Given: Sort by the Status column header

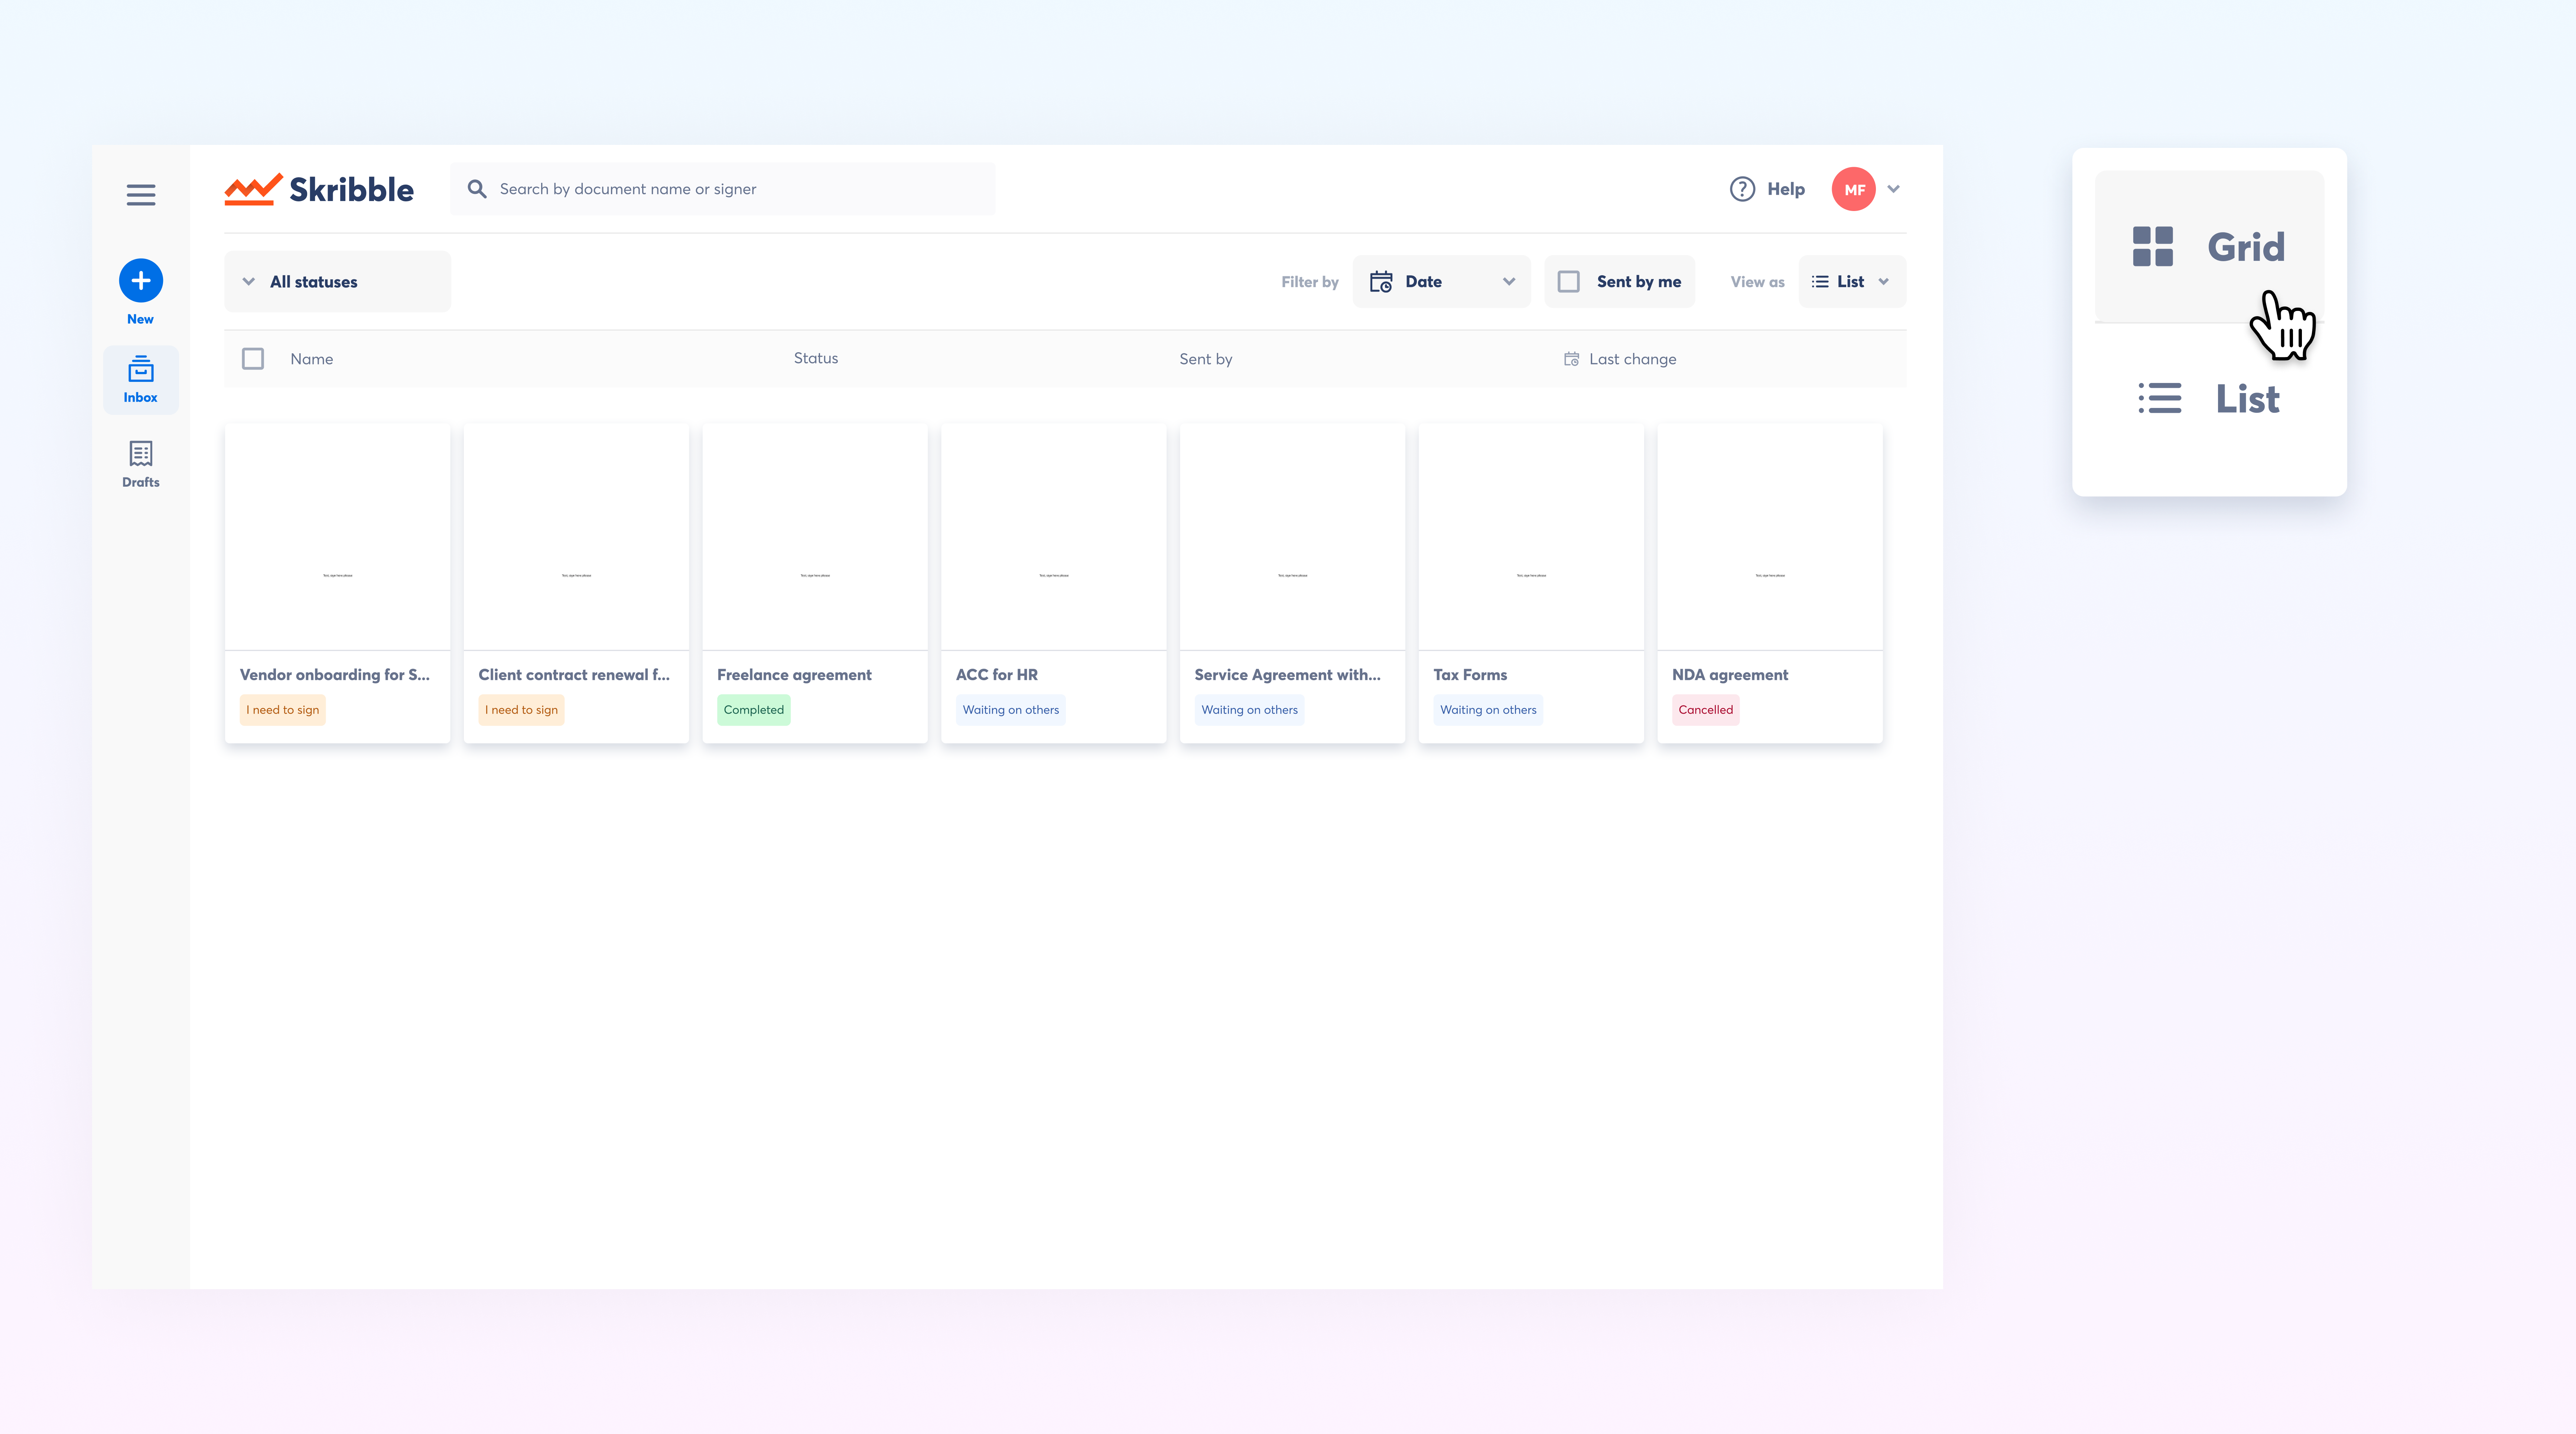Looking at the screenshot, I should pos(816,358).
